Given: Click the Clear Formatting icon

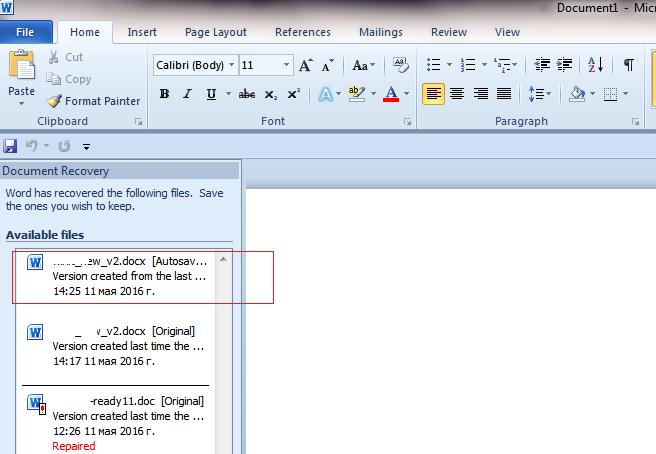Looking at the screenshot, I should 400,66.
